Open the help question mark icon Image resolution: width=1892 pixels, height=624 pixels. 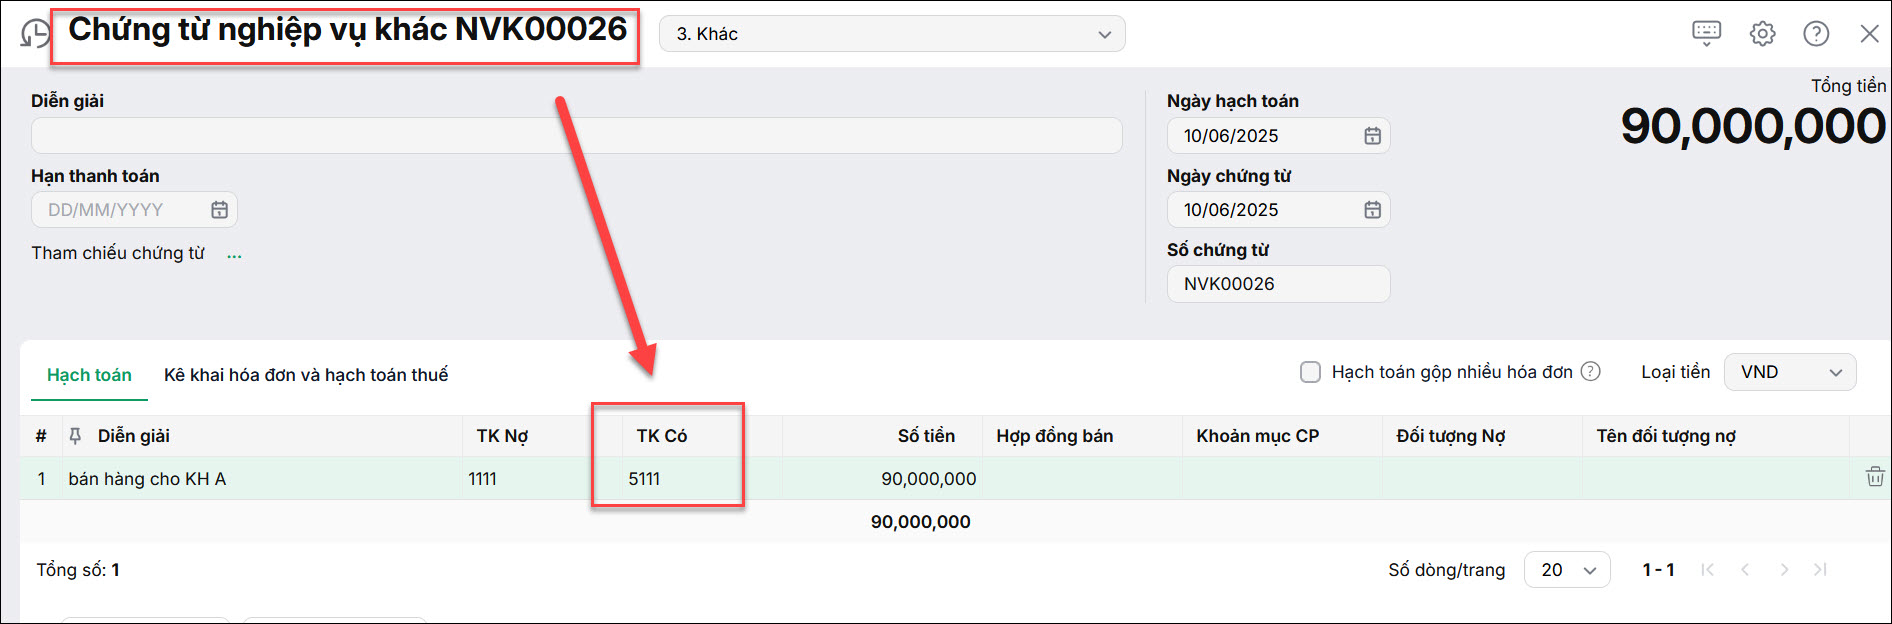point(1816,33)
